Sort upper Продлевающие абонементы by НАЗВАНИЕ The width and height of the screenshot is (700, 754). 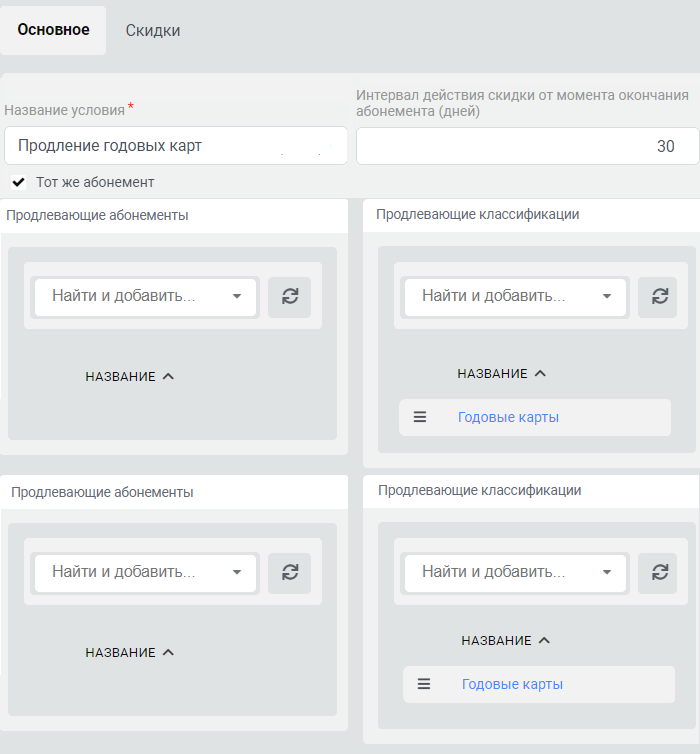129,377
